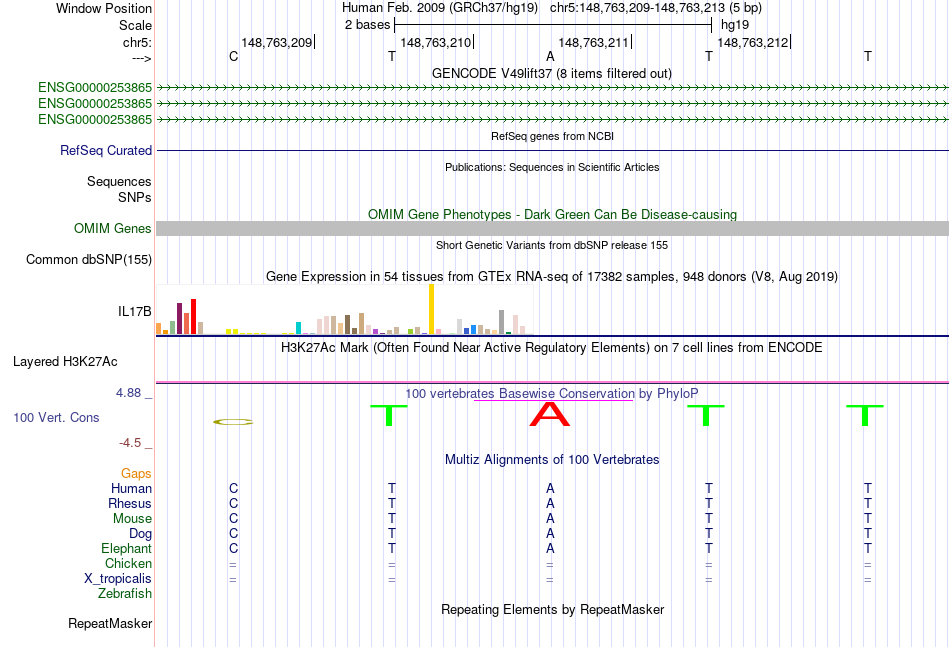Screen dimensions: 950x647
Task: Click the Dog species label
Action: 140,534
